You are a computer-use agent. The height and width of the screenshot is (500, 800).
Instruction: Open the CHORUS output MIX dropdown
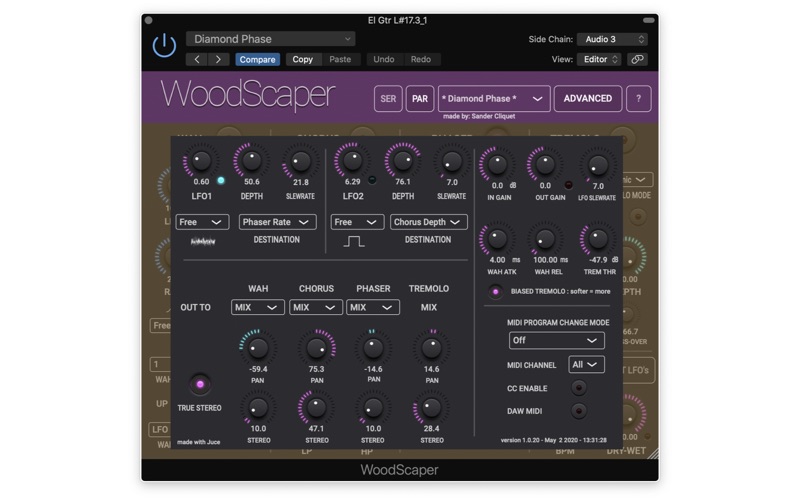tap(316, 307)
